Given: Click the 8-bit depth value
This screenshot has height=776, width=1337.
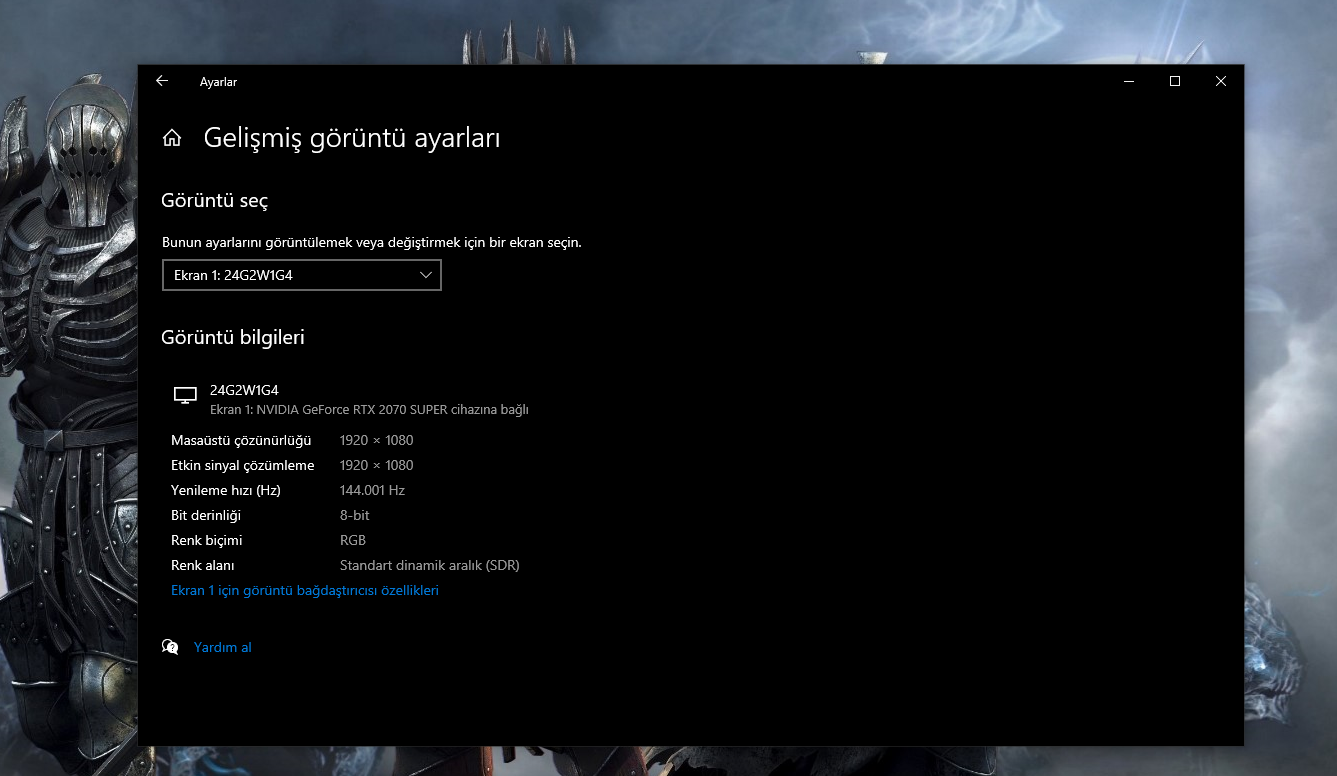Looking at the screenshot, I should pos(355,515).
